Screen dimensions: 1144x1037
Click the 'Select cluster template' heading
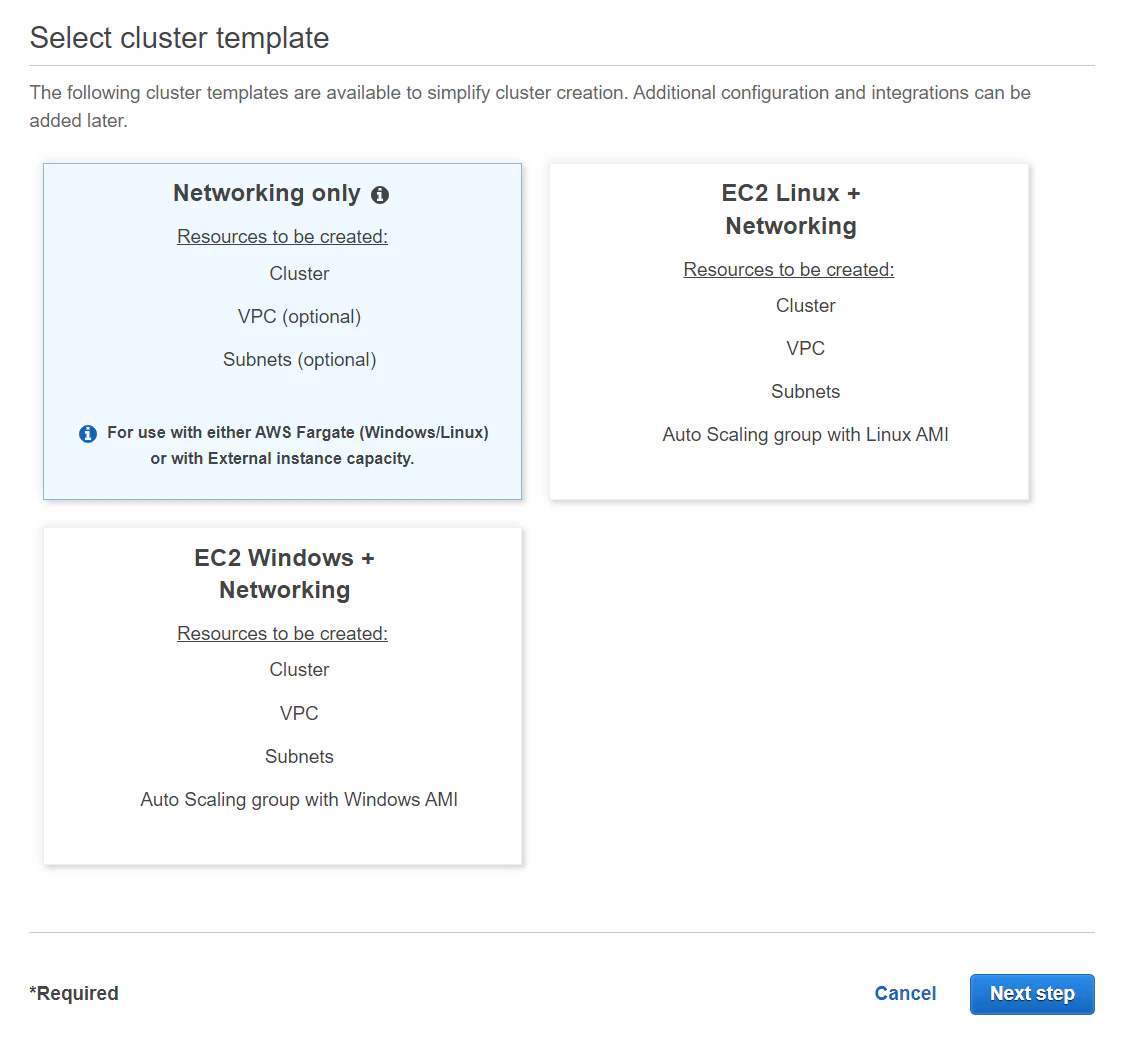179,38
